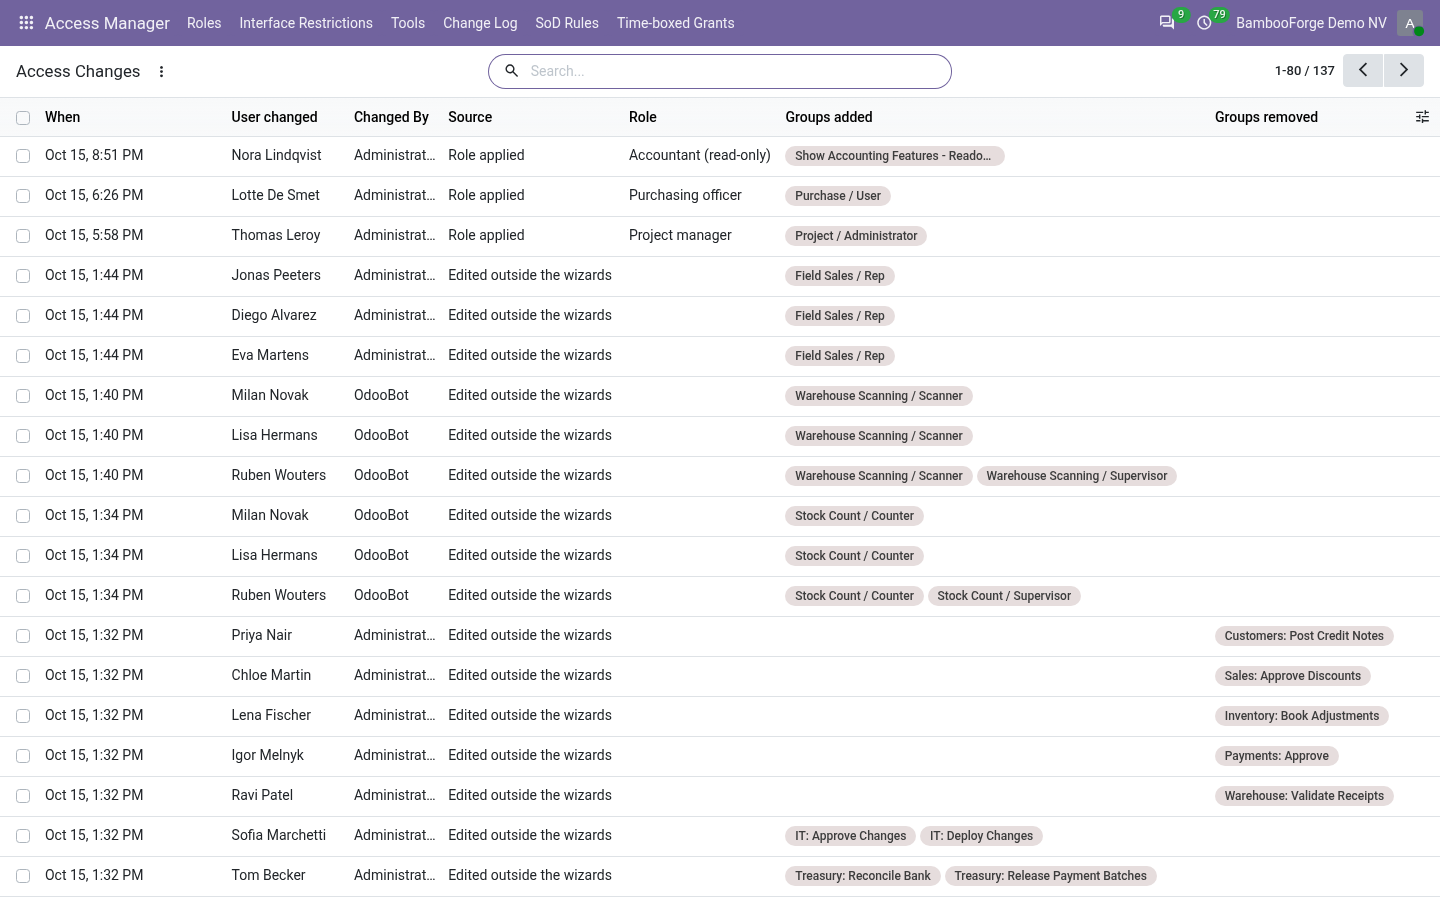Image resolution: width=1440 pixels, height=900 pixels.
Task: Sort by the Role column header
Action: pos(643,117)
